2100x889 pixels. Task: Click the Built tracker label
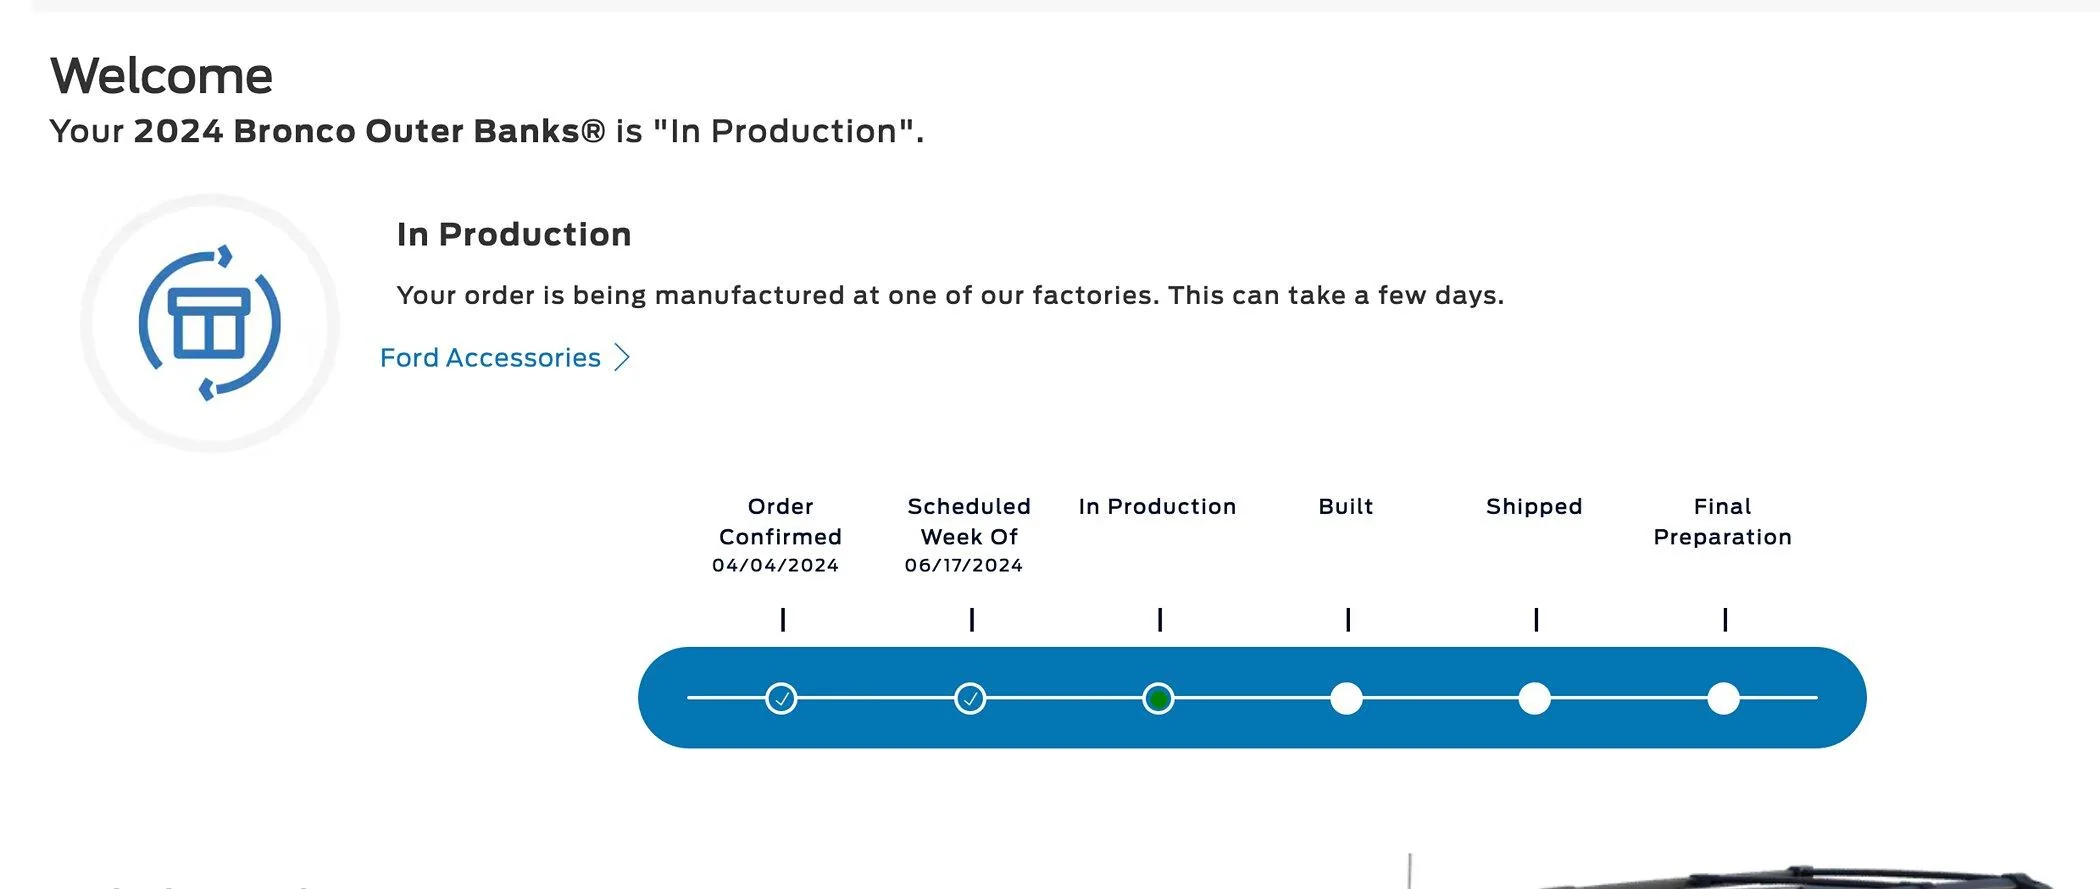pos(1346,506)
